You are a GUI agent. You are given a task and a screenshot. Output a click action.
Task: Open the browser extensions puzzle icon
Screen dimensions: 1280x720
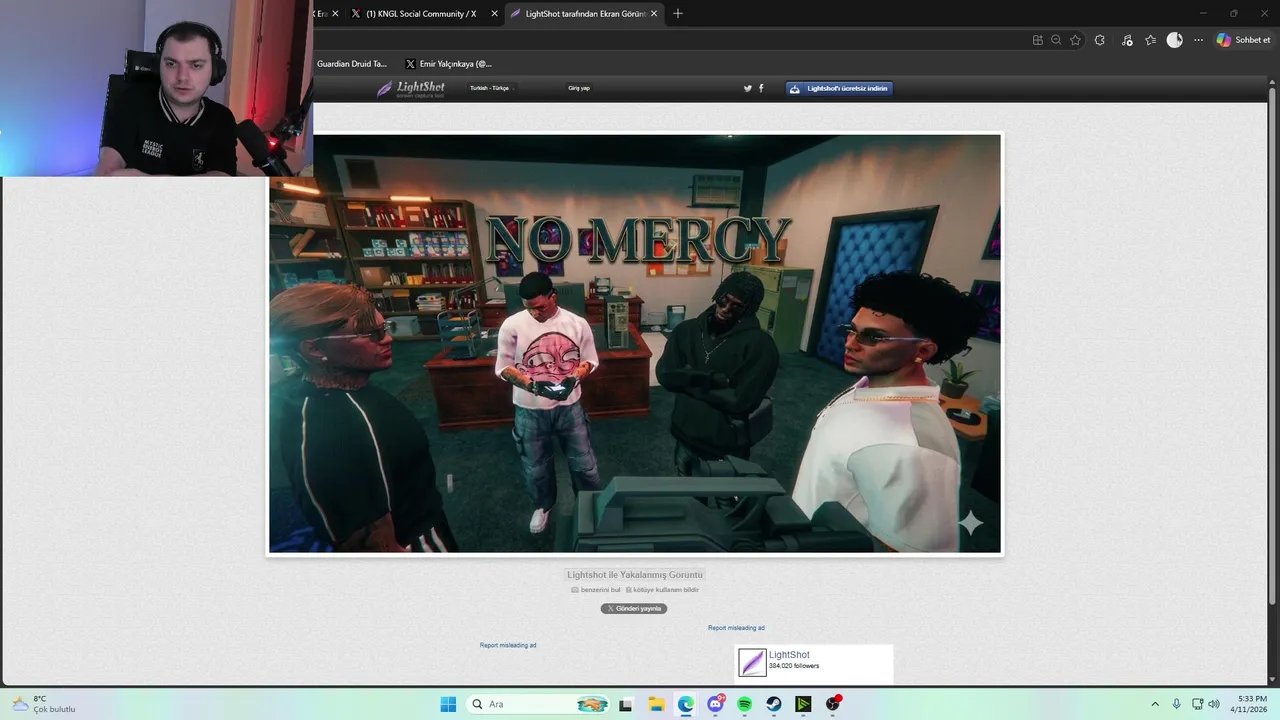pos(1100,40)
